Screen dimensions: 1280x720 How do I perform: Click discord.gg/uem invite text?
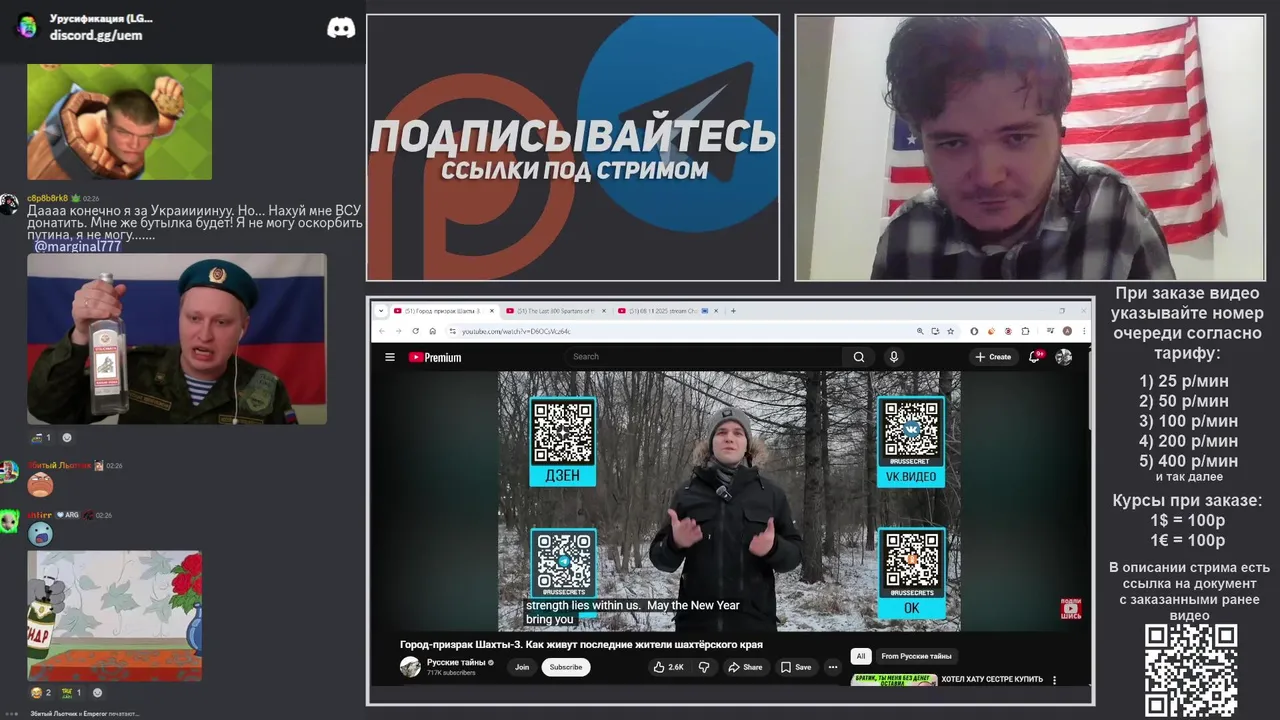coord(96,35)
